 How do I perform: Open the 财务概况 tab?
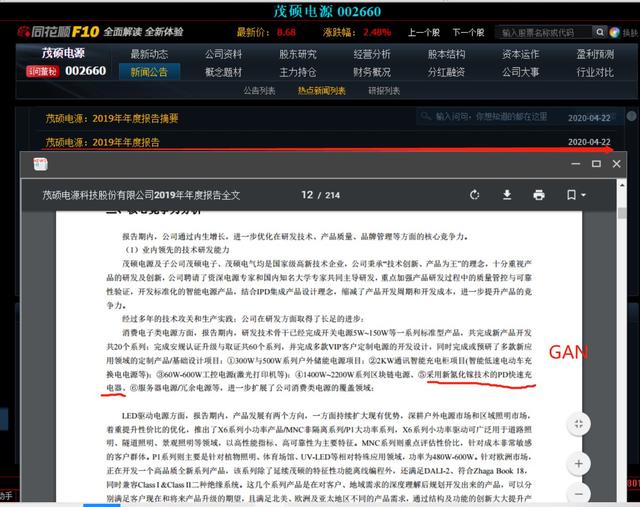(372, 72)
